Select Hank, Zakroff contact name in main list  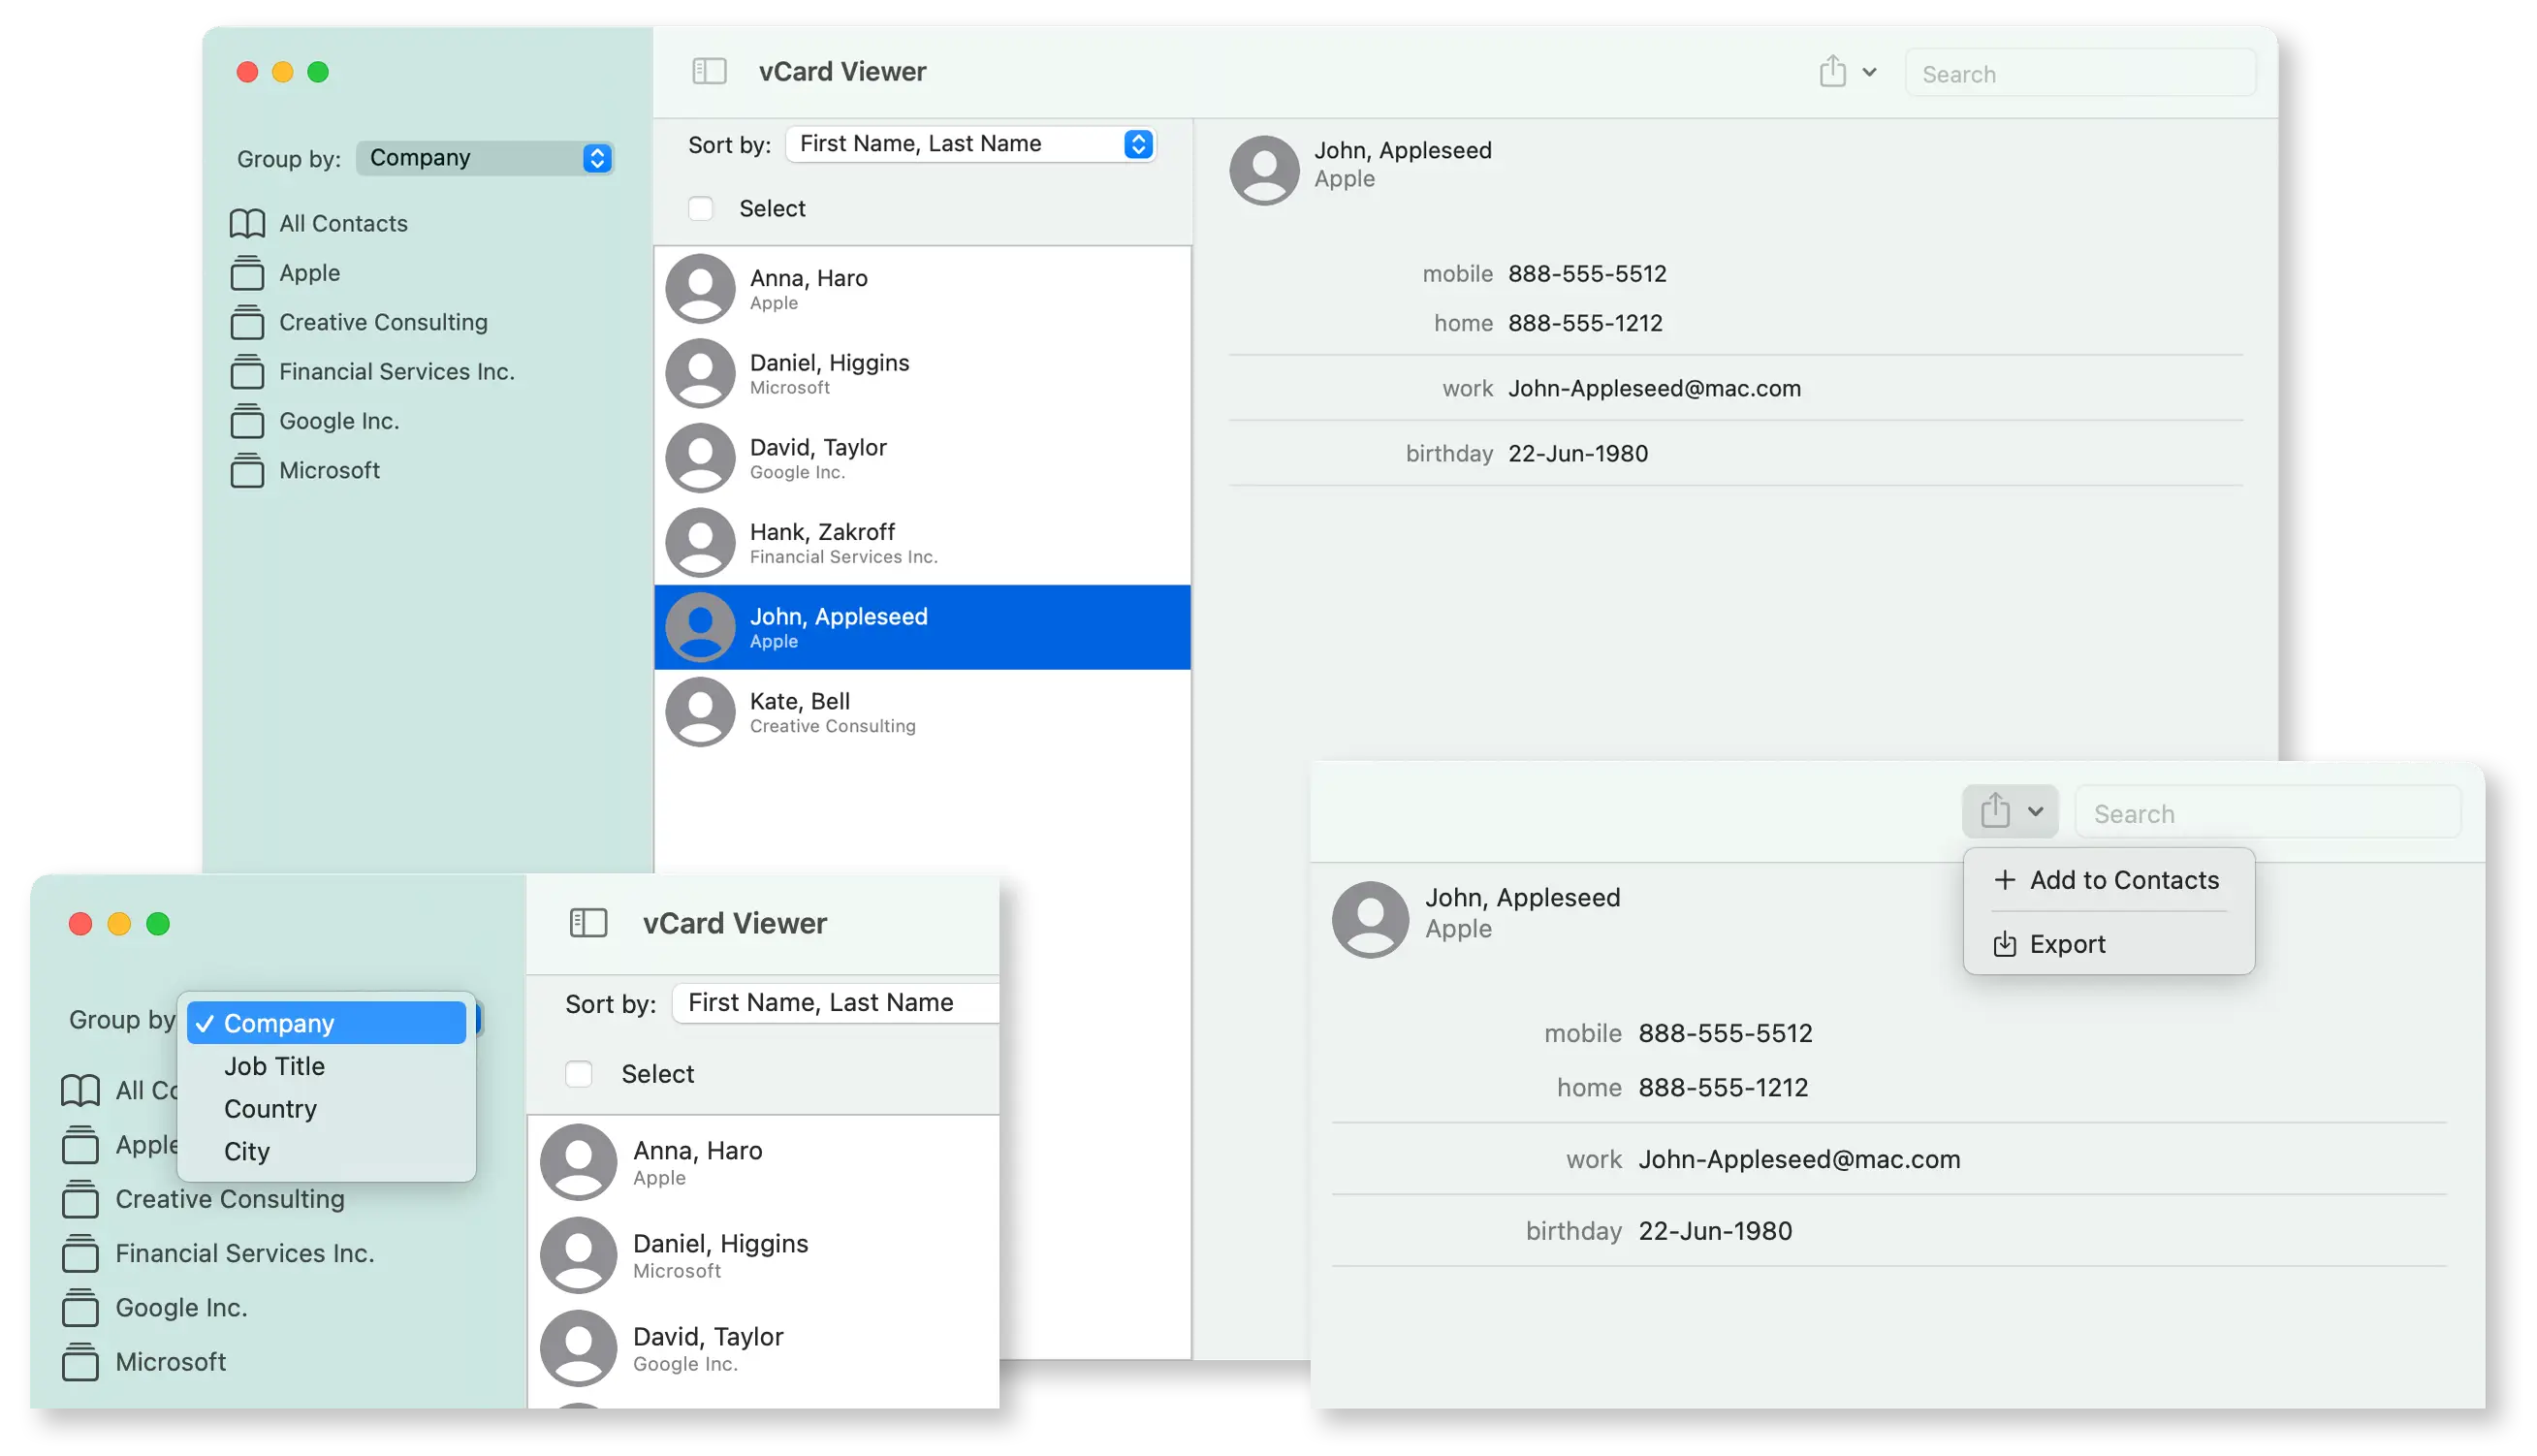[822, 532]
